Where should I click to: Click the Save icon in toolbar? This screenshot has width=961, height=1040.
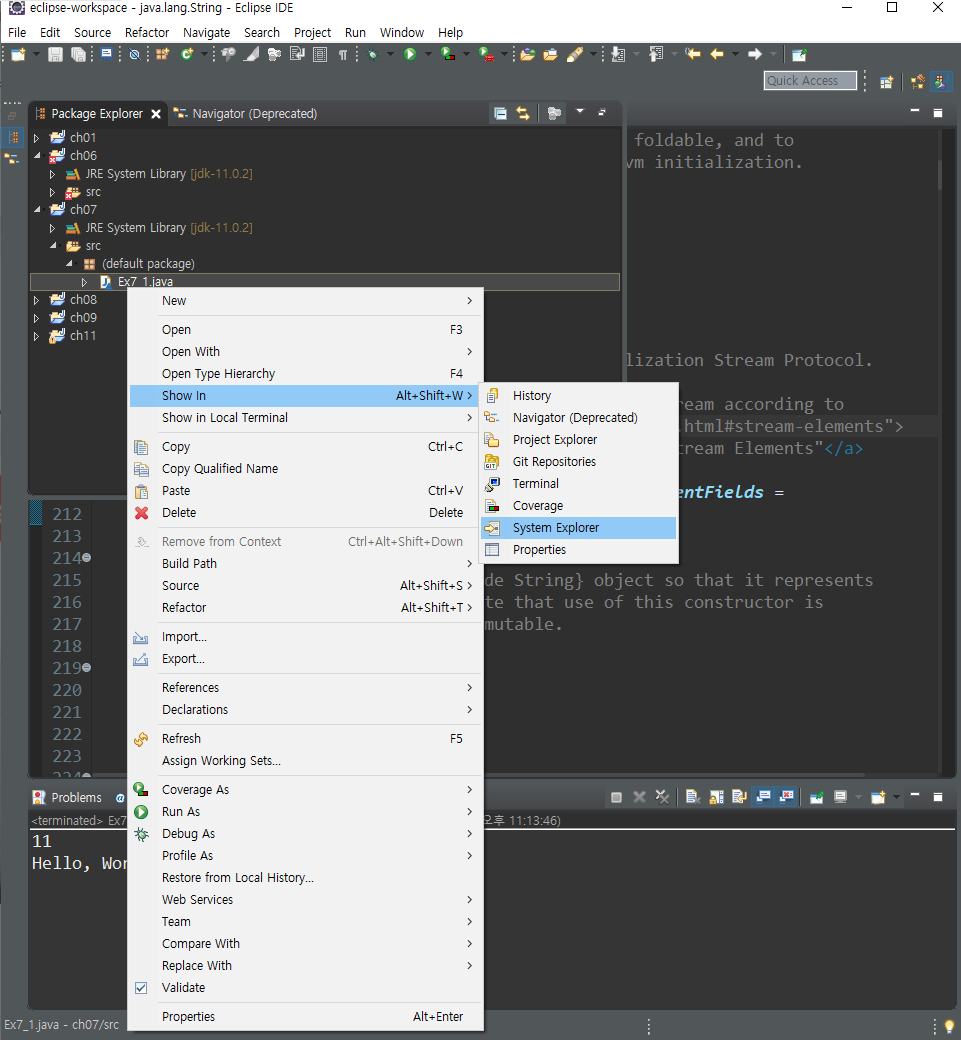pos(55,55)
